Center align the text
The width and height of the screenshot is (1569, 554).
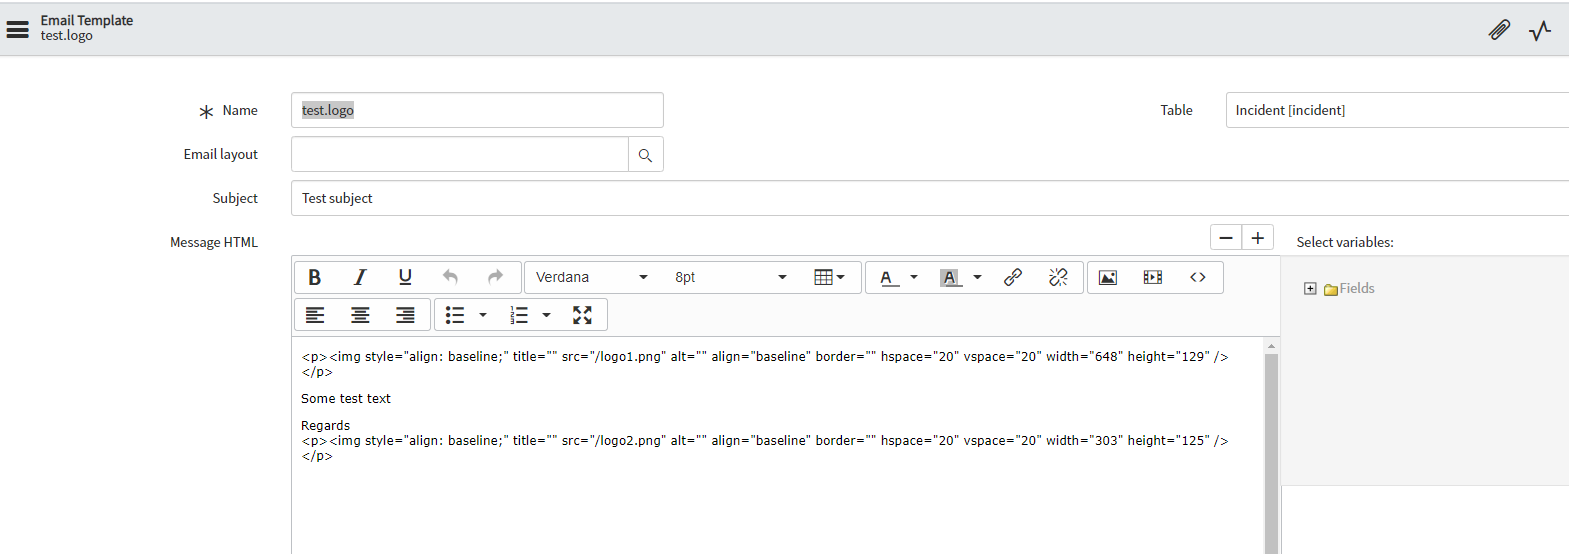click(360, 315)
